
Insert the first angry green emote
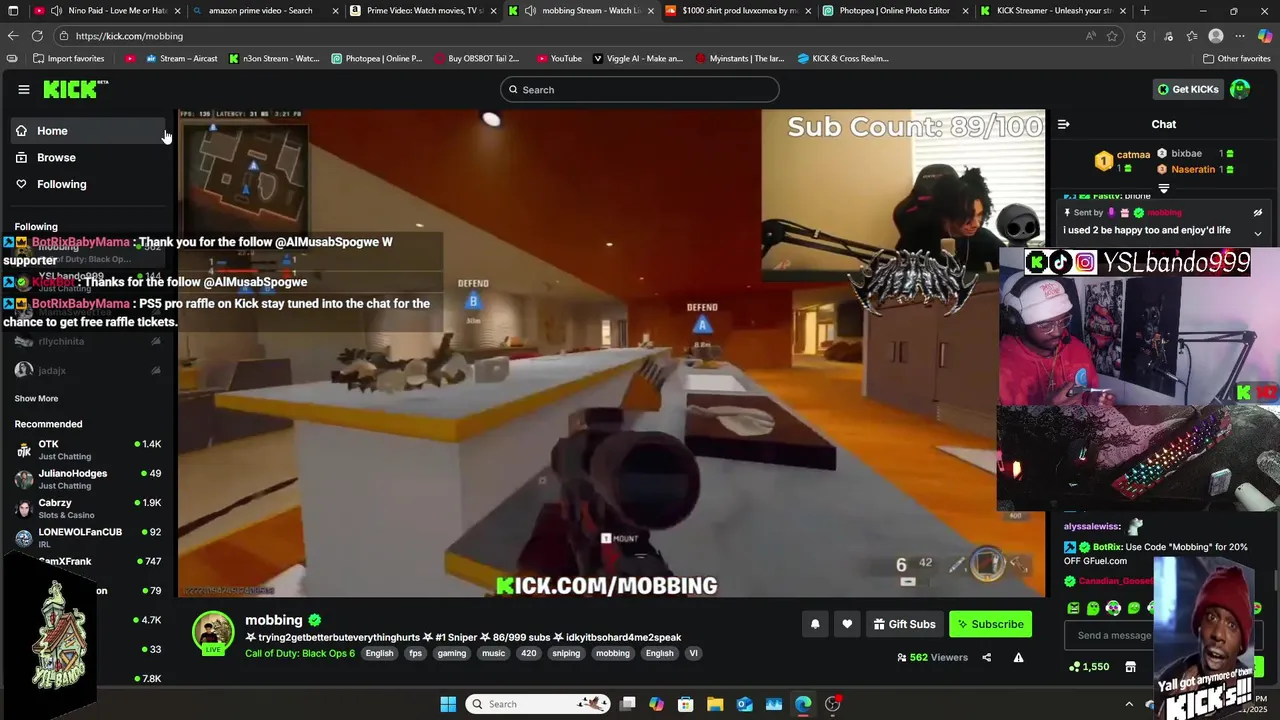tap(1073, 608)
